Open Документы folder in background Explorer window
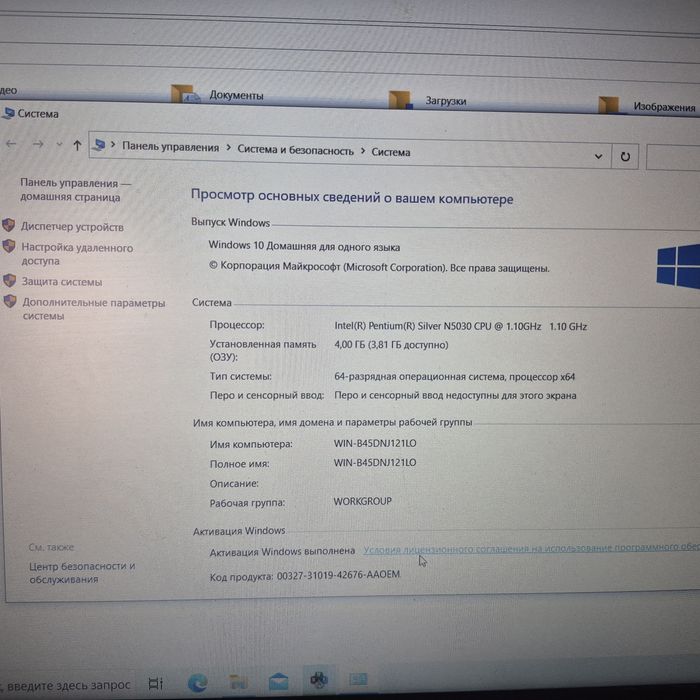 218,95
